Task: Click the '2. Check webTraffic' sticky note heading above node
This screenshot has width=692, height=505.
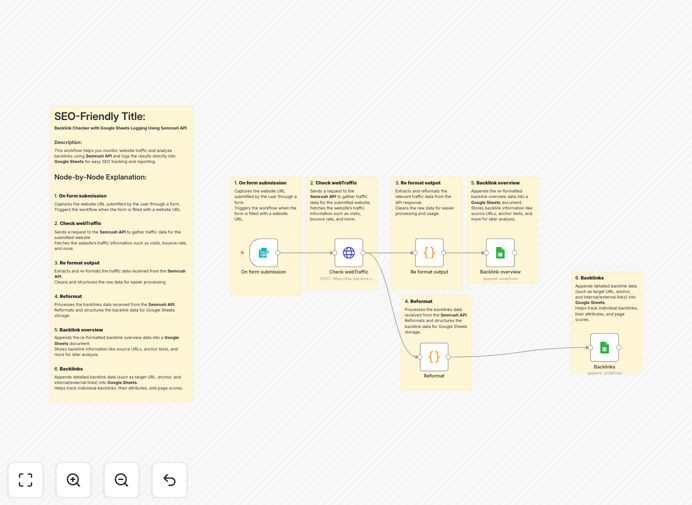Action: pos(334,183)
